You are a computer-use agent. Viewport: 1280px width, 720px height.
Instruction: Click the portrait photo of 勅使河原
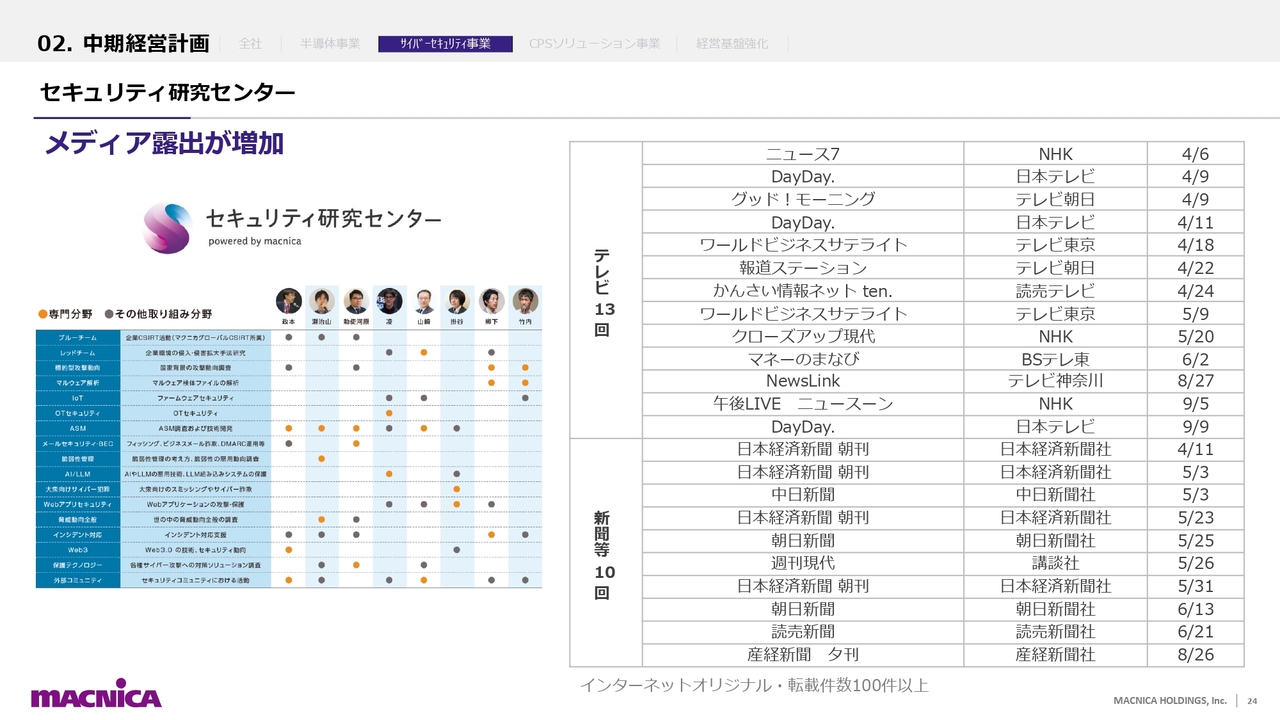click(x=356, y=300)
